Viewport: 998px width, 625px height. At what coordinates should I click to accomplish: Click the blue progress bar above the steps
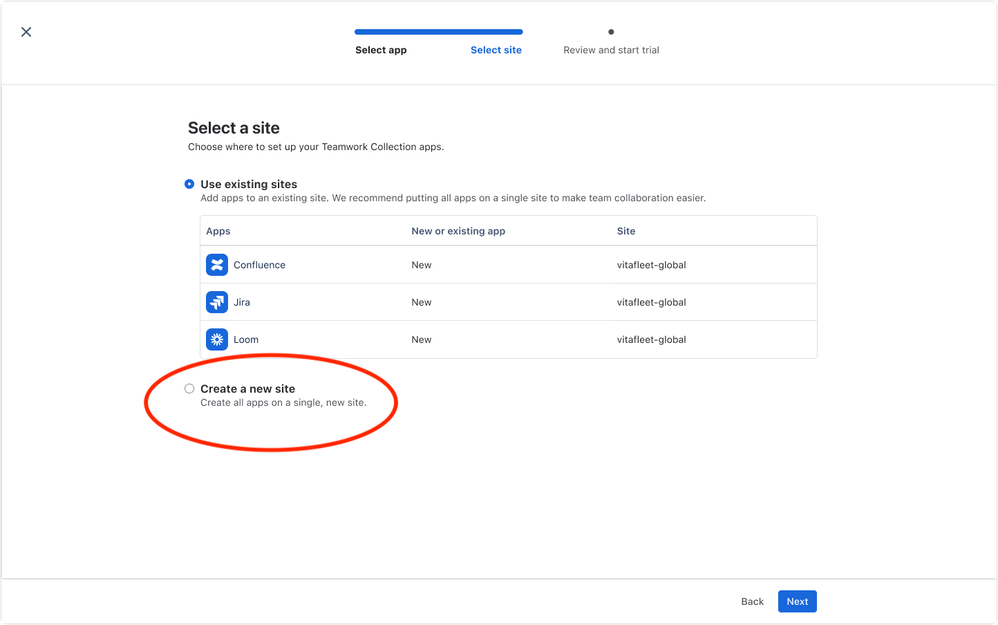point(439,32)
